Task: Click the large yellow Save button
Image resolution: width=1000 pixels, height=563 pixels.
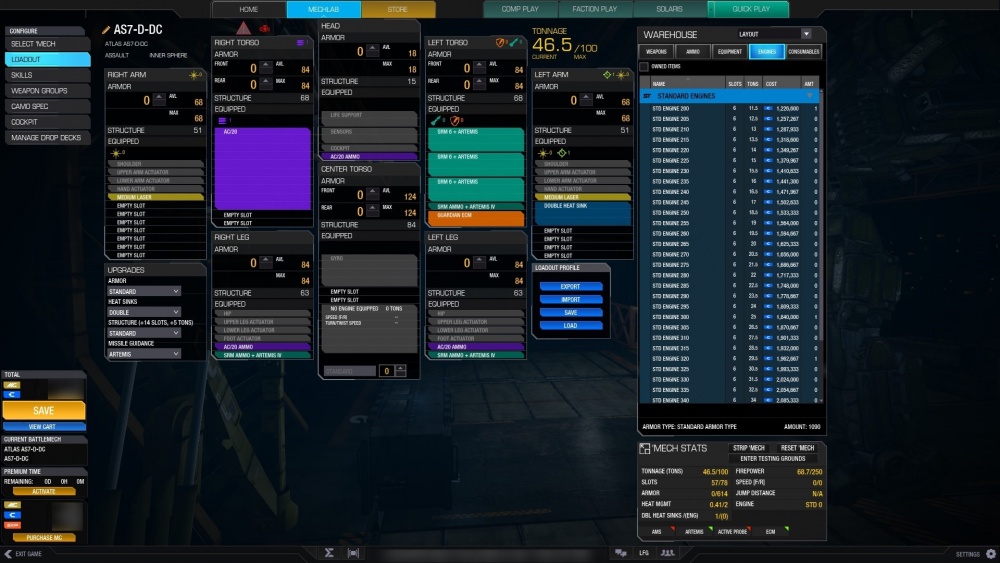Action: [43, 411]
